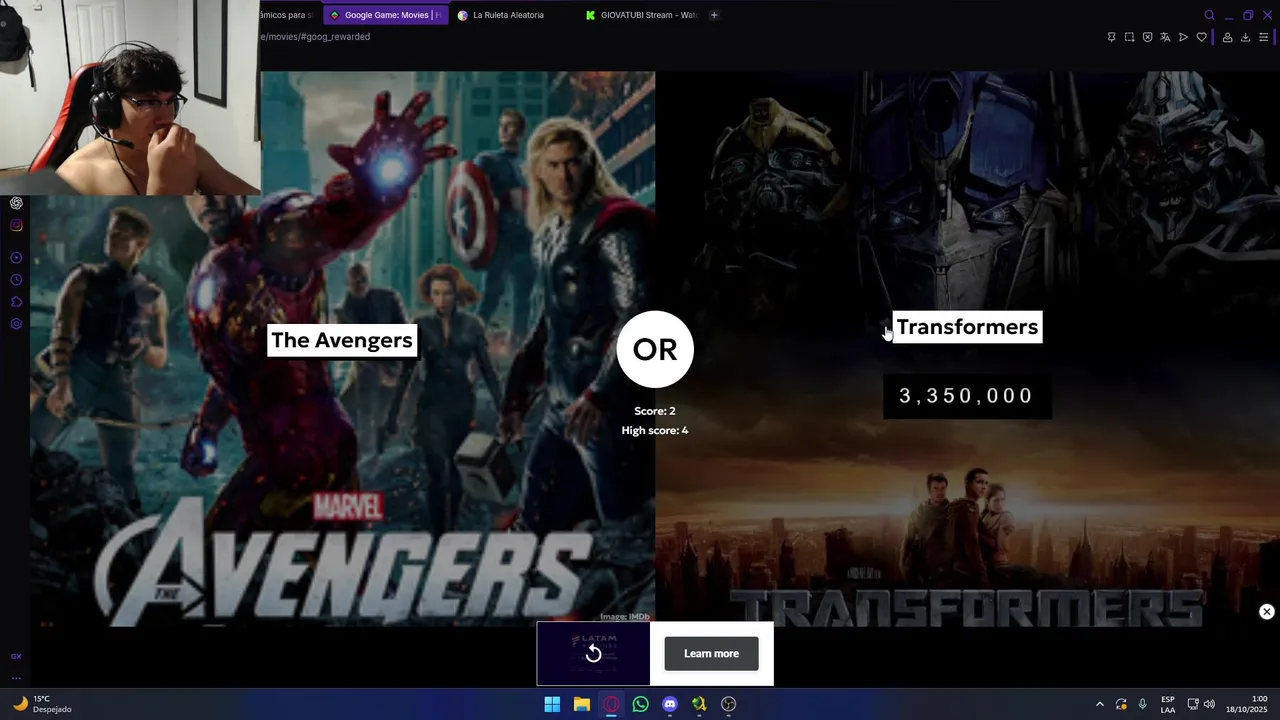Open the GX Control sidebar icon

tap(16, 656)
